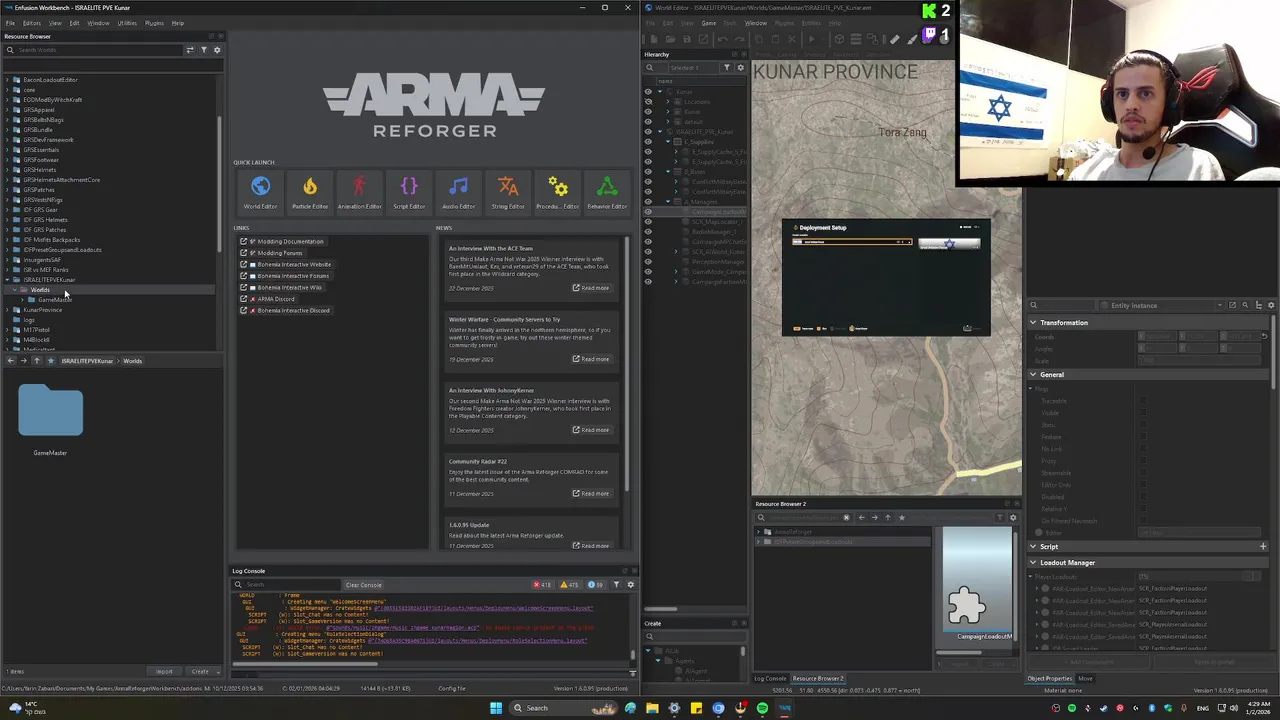The height and width of the screenshot is (720, 1280).
Task: Open the Particle Editor quick launch icon
Action: (310, 192)
